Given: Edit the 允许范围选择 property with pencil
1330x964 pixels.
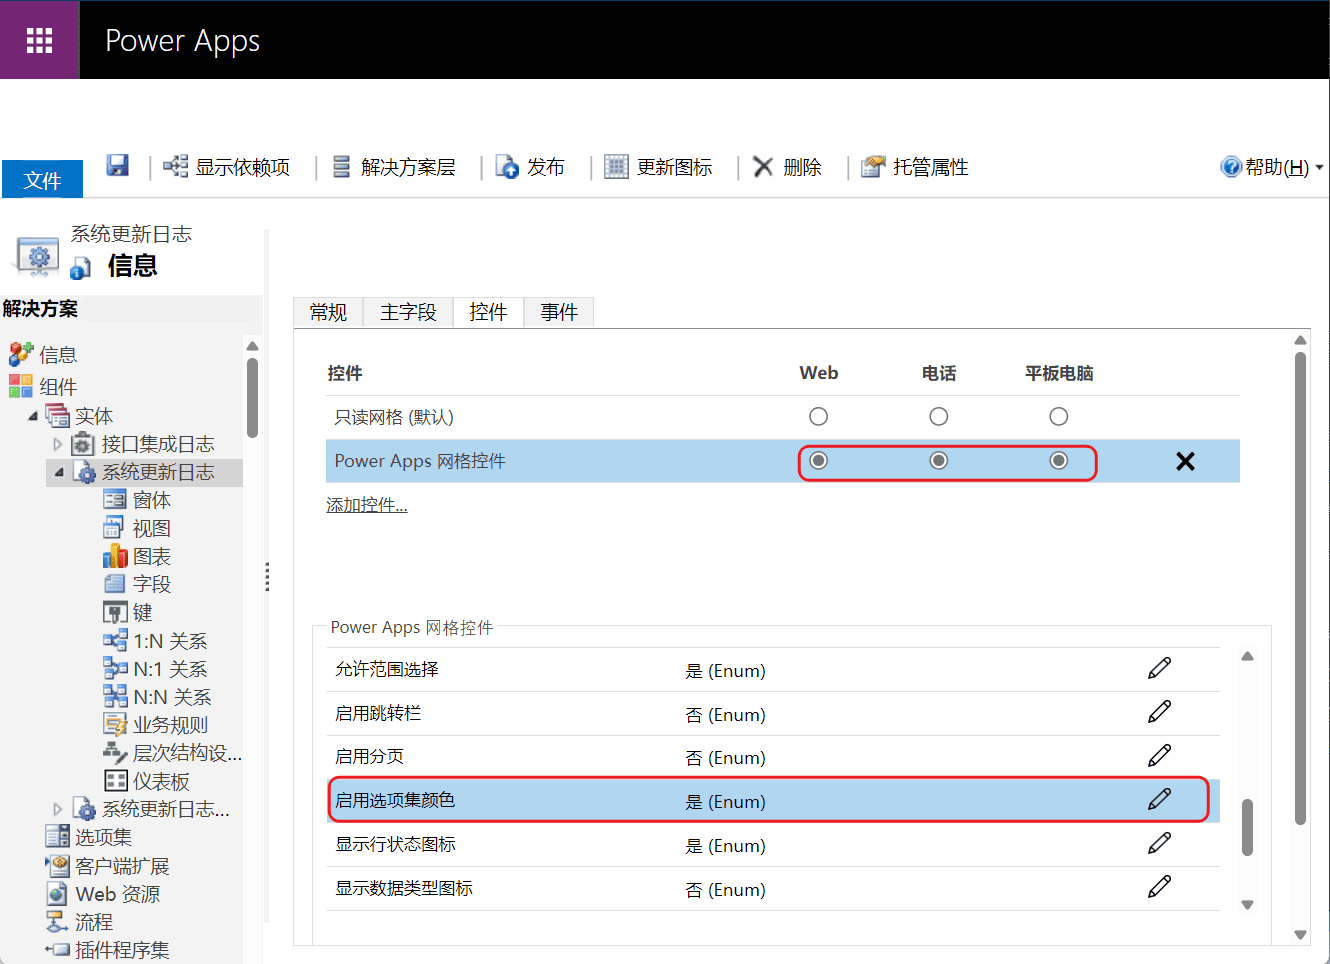Looking at the screenshot, I should 1159,668.
